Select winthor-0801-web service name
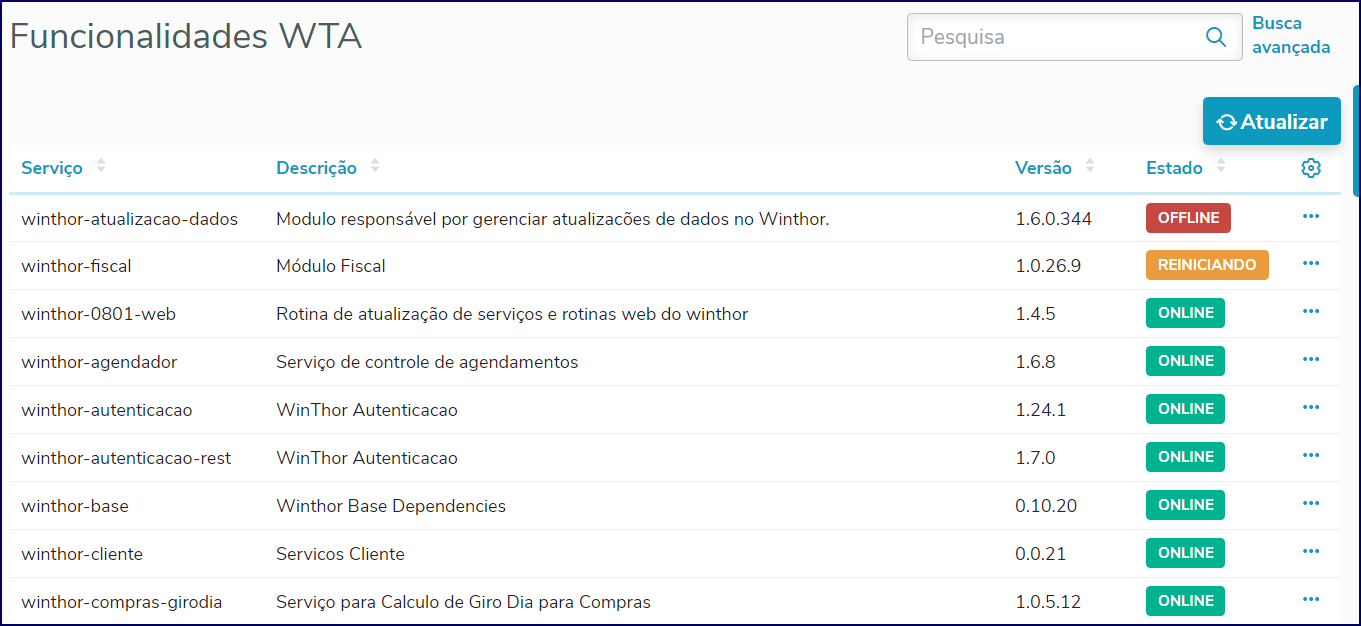Screen dimensions: 1361x626 (x=98, y=314)
